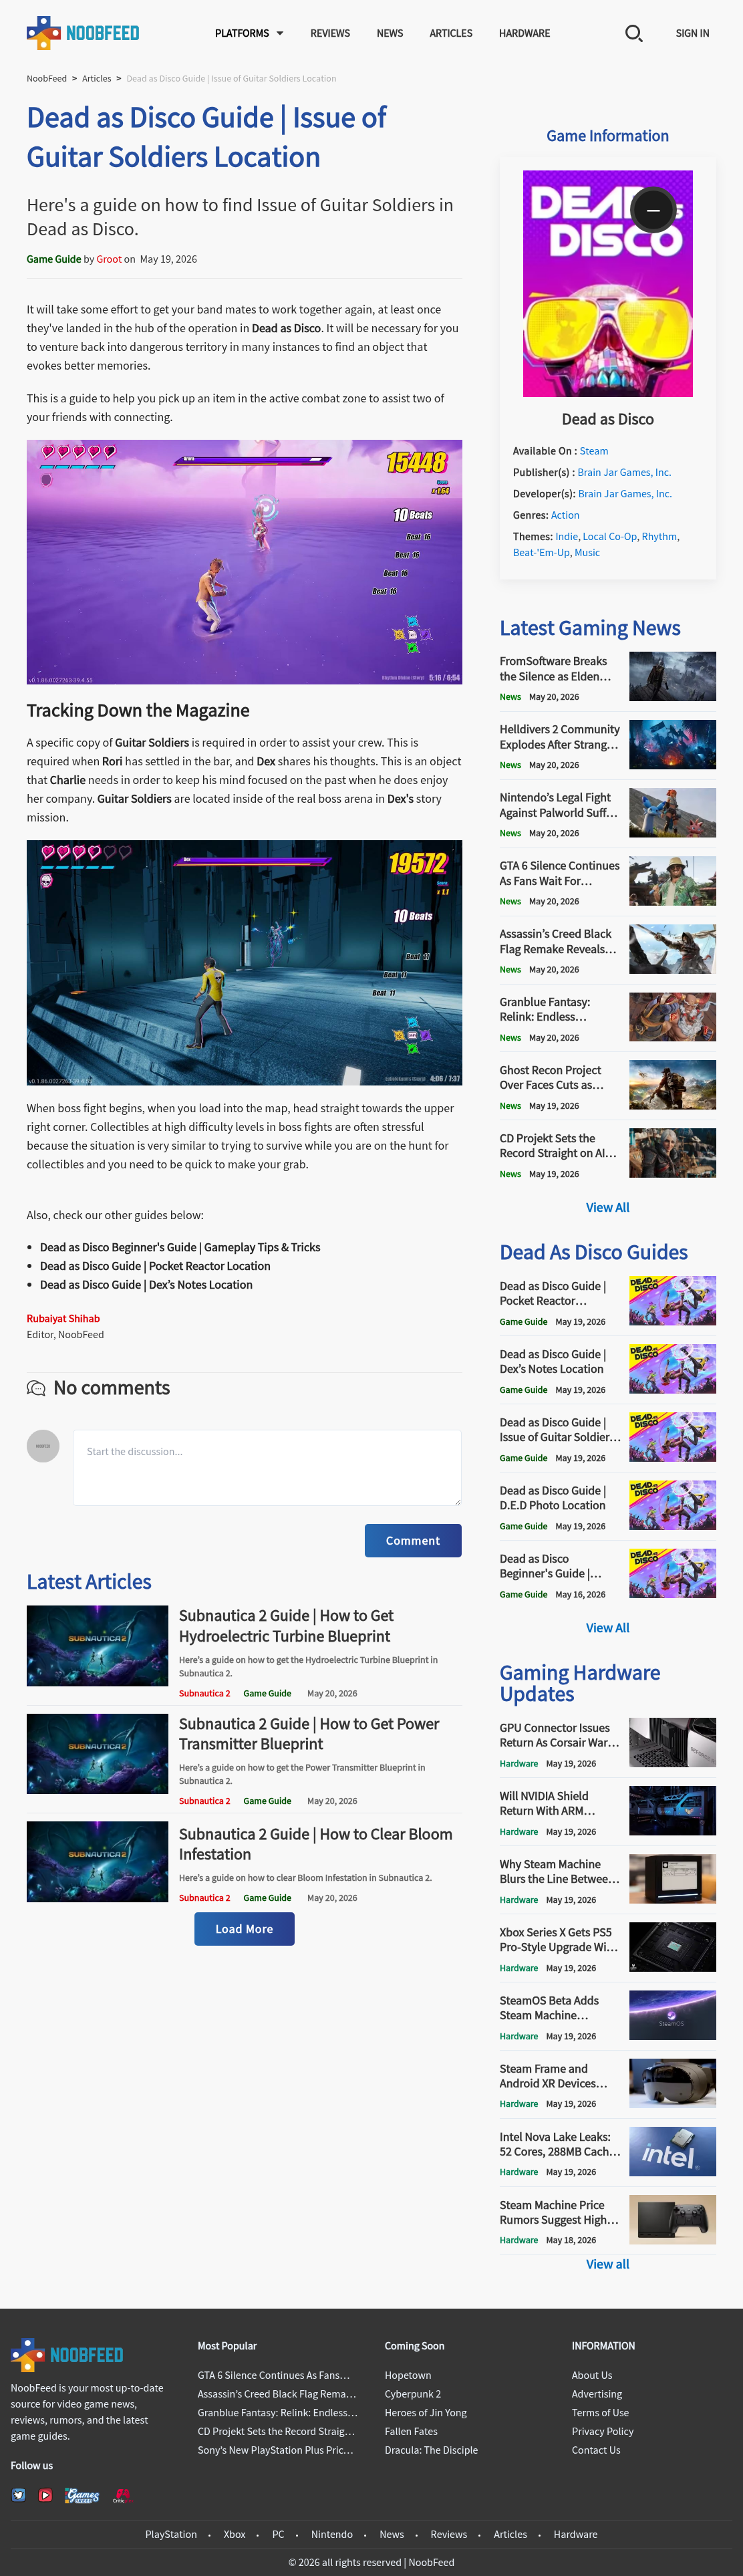
Task: Open the Pocket Reactor Location guide bullet link
Action: pos(155,1266)
